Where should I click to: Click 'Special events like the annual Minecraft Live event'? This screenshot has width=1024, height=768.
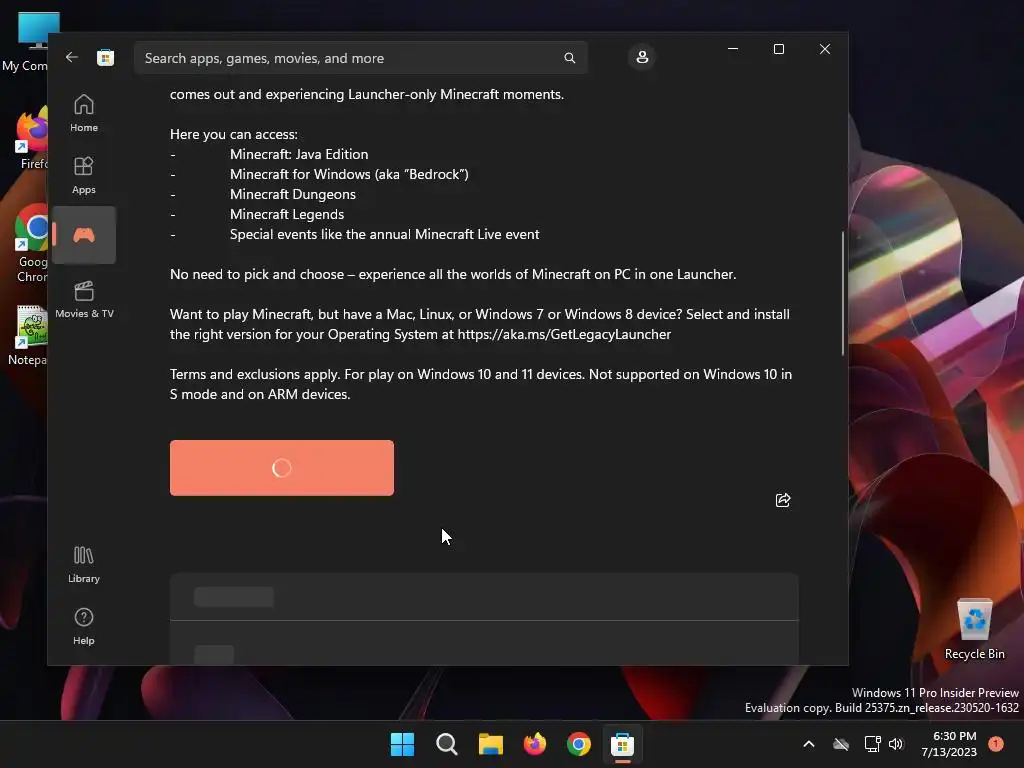tap(384, 234)
